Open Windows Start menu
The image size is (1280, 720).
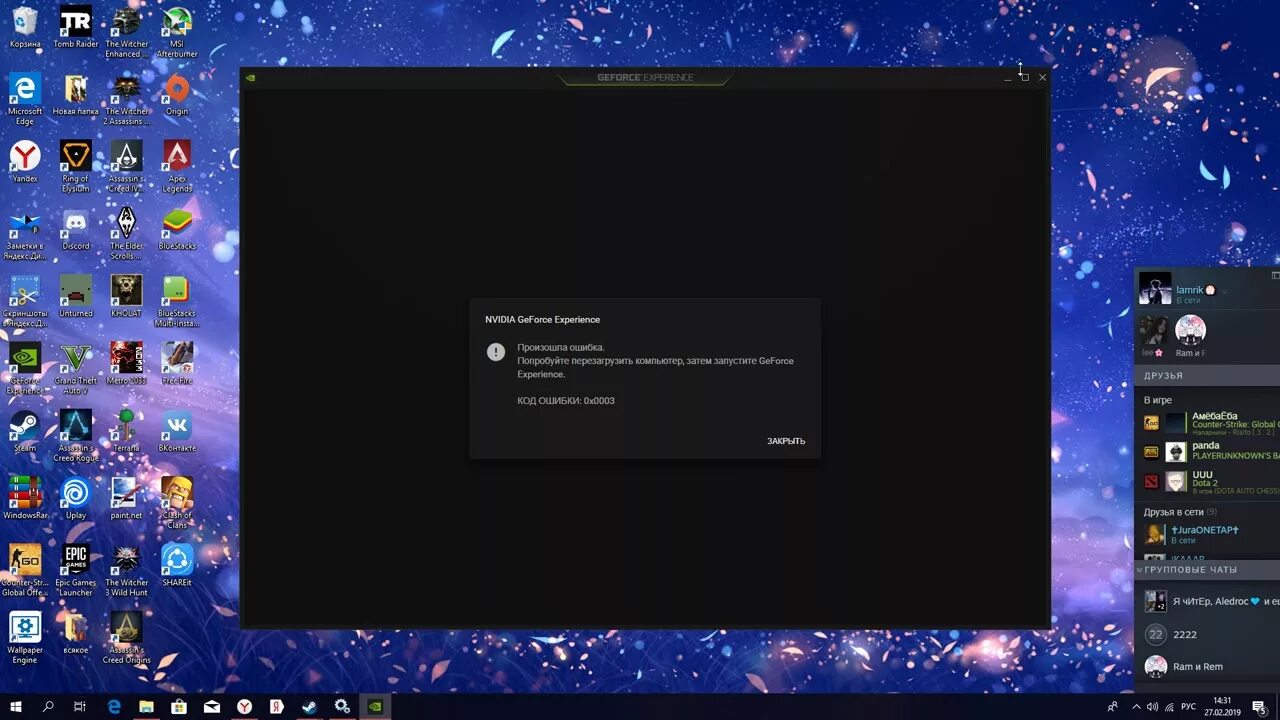[16, 706]
